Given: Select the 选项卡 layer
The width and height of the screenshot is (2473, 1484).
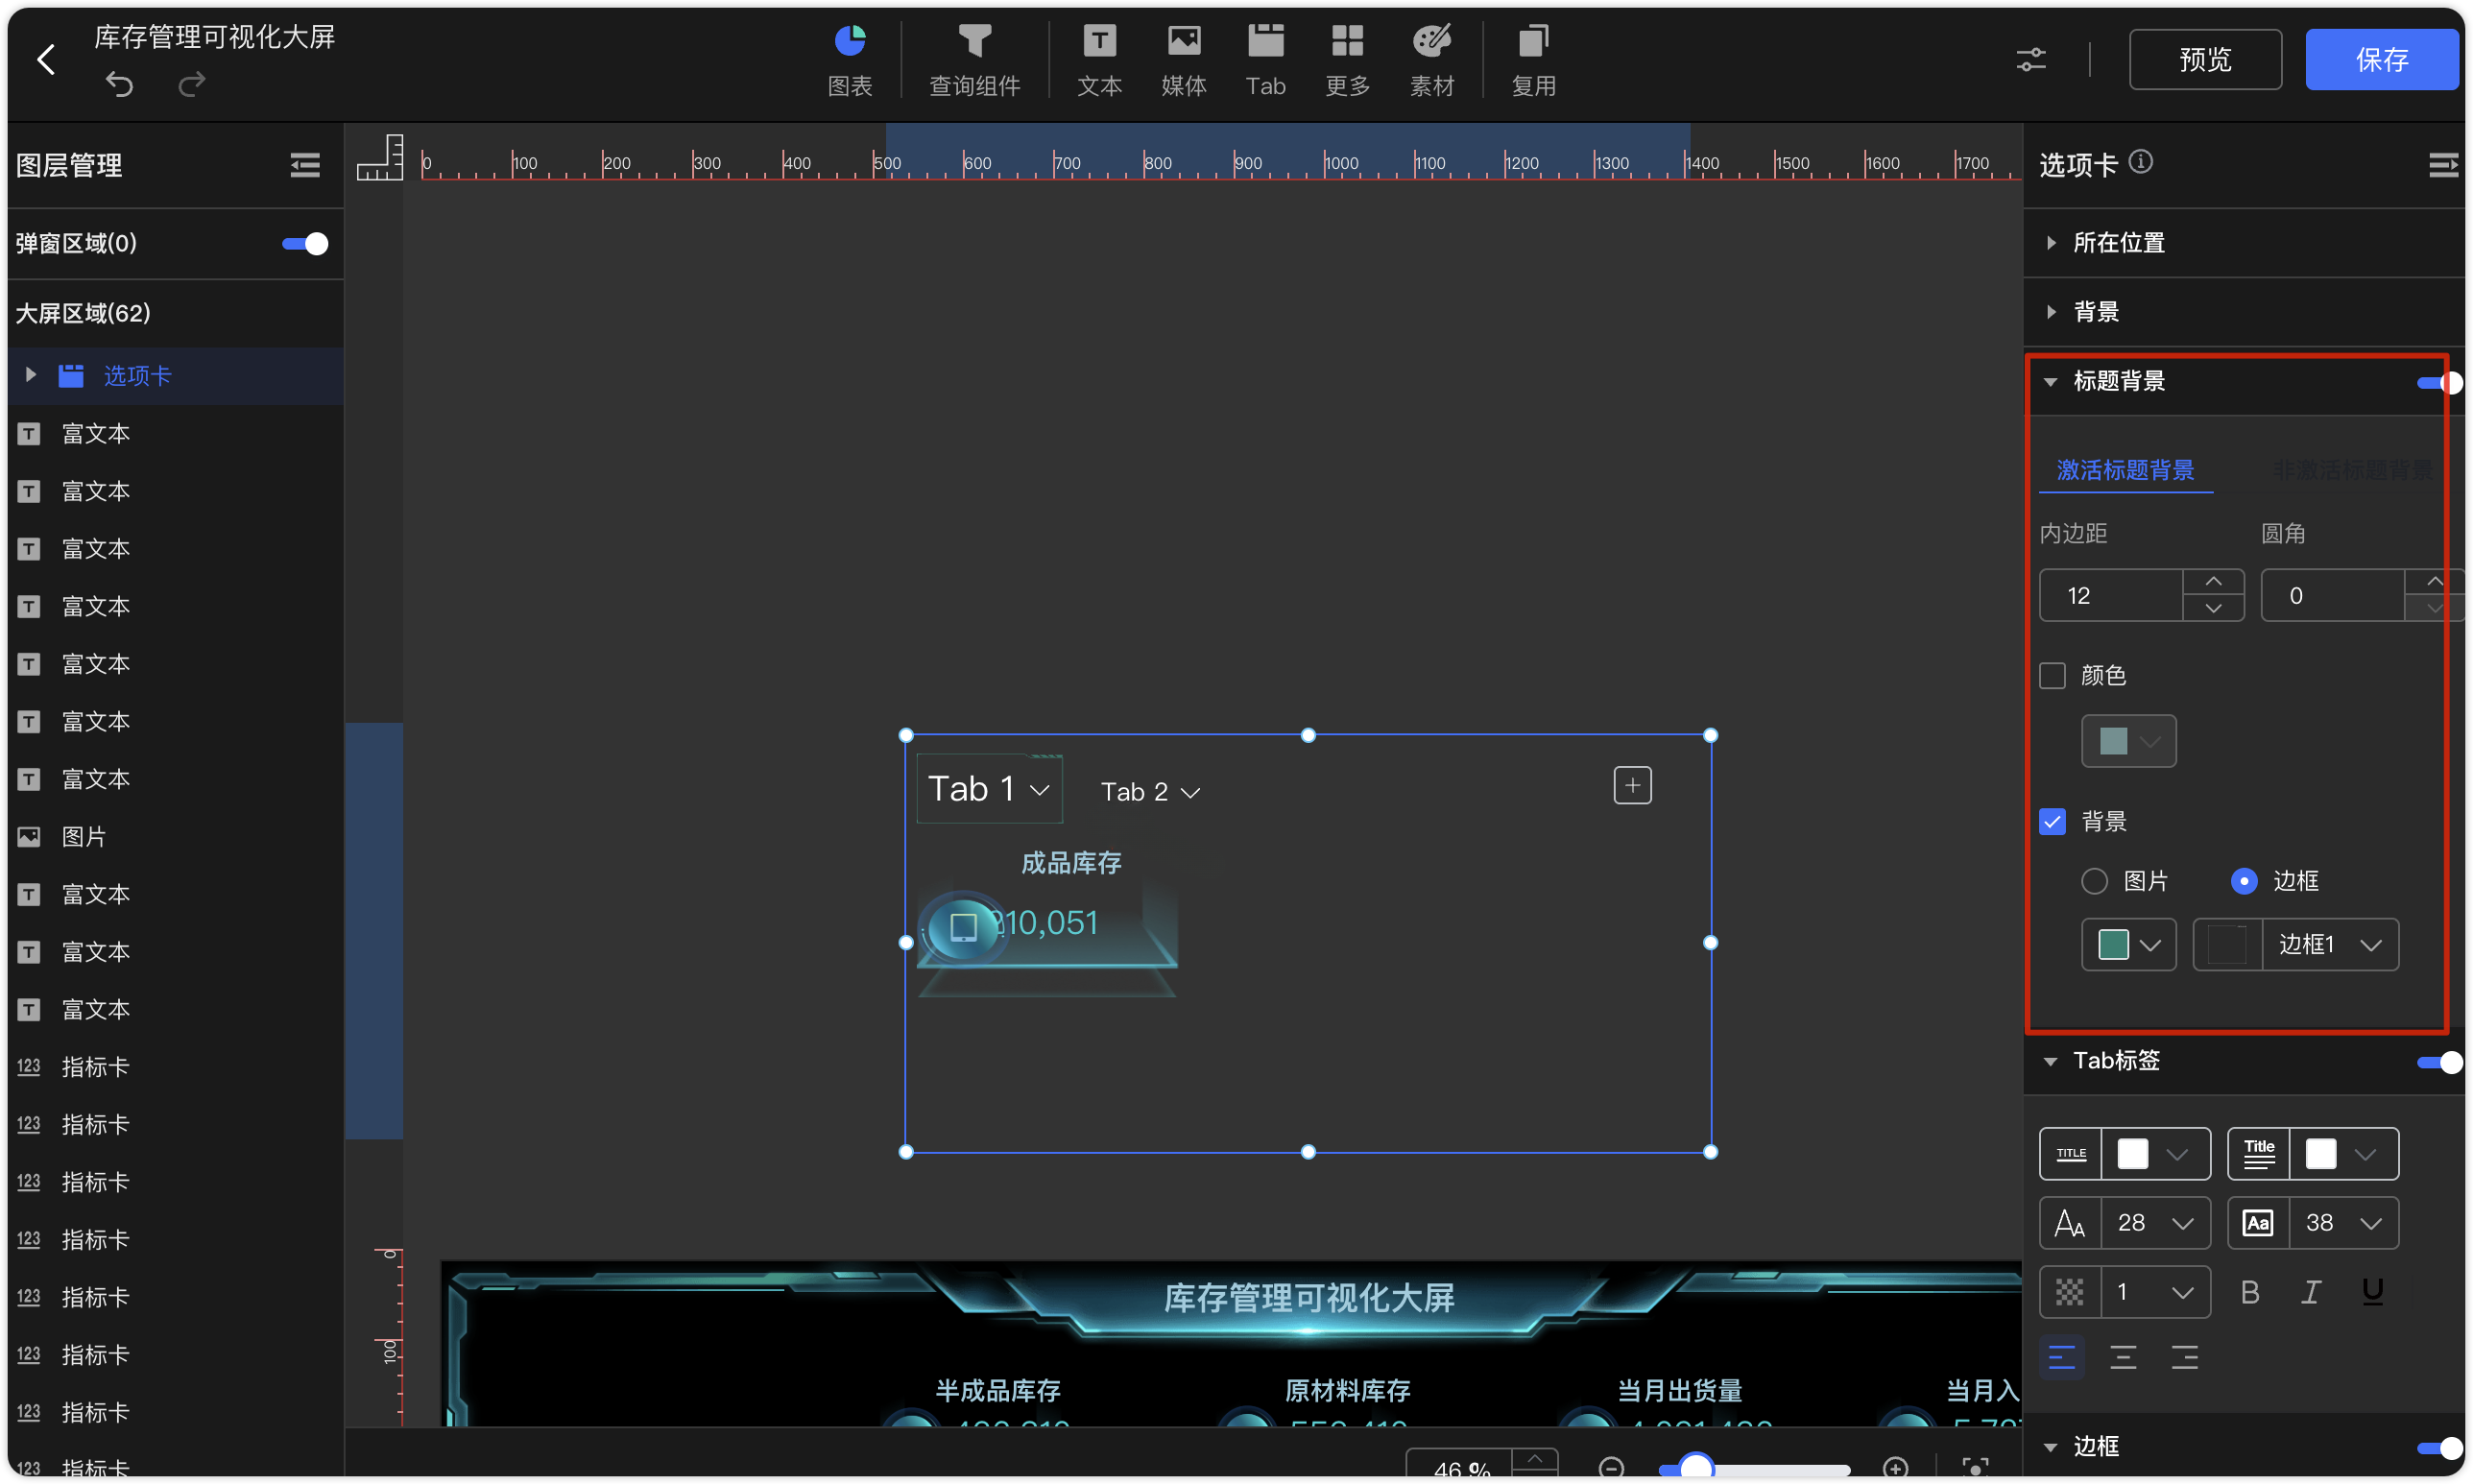Looking at the screenshot, I should coord(176,376).
